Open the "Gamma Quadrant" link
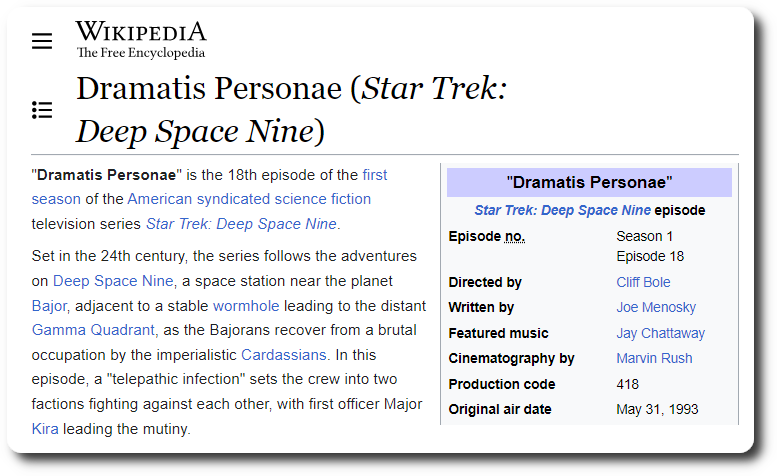Image resolution: width=777 pixels, height=476 pixels. coord(94,329)
